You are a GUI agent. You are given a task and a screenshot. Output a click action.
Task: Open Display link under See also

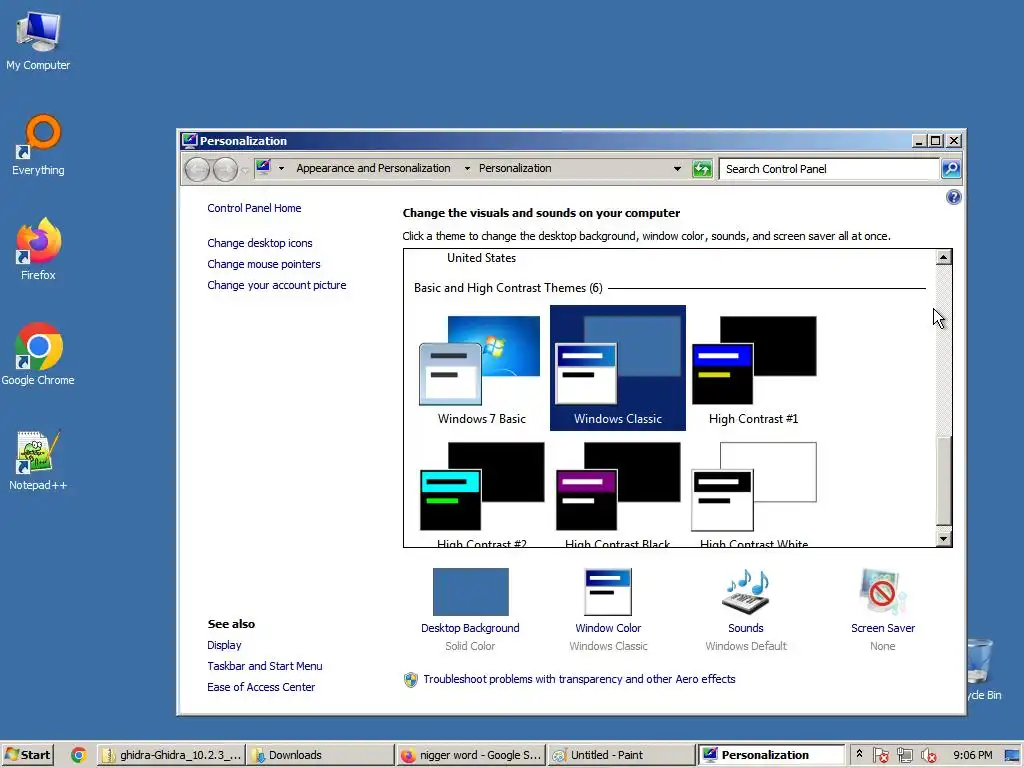(x=224, y=645)
